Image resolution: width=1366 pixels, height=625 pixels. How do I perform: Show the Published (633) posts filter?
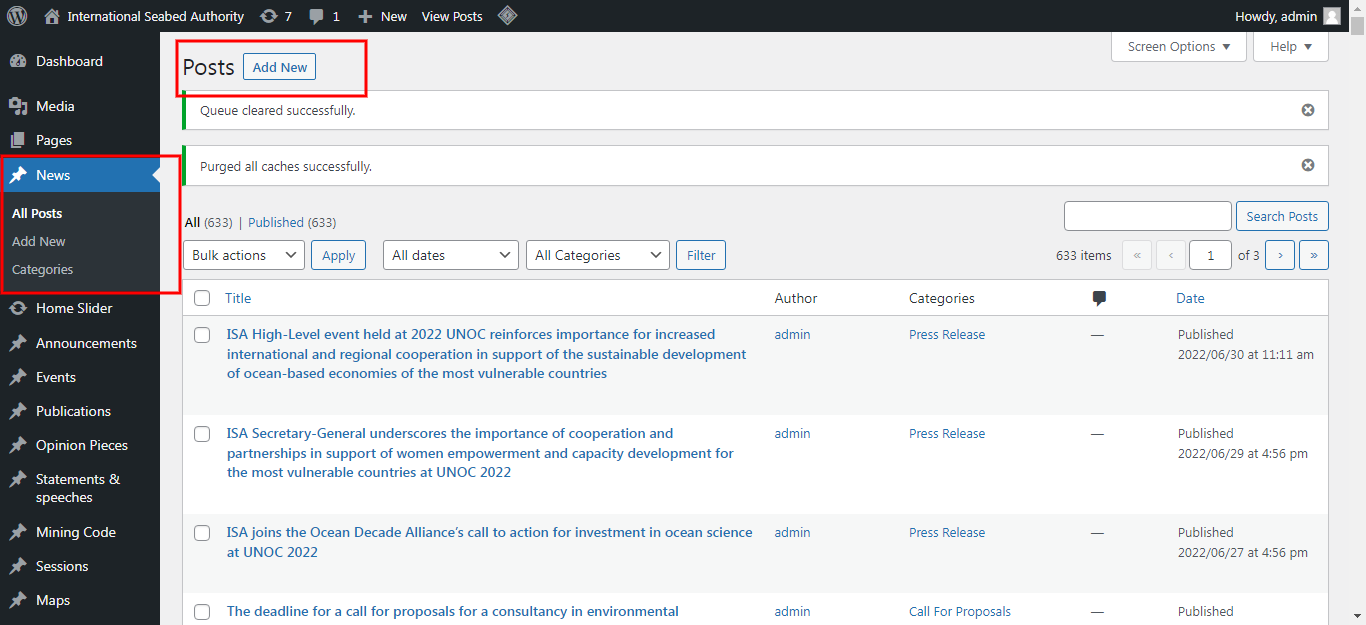pyautogui.click(x=292, y=222)
